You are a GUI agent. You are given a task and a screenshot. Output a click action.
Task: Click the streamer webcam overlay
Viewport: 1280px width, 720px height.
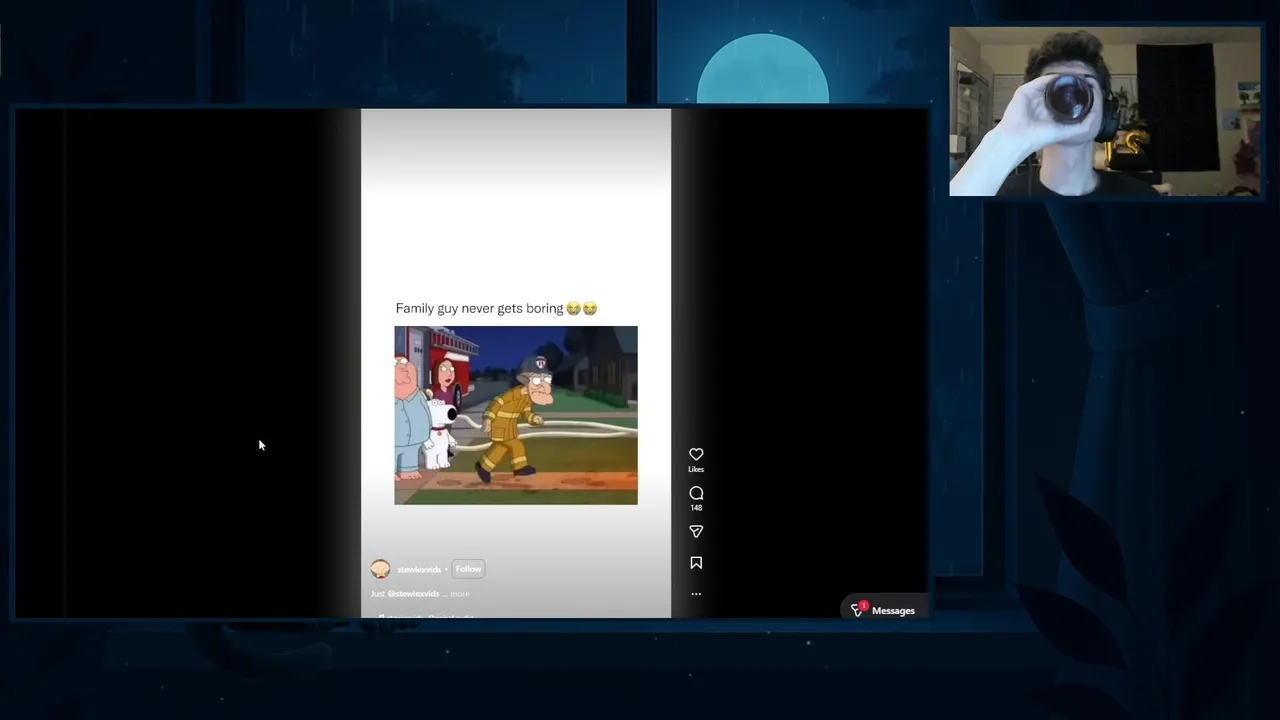coord(1105,111)
